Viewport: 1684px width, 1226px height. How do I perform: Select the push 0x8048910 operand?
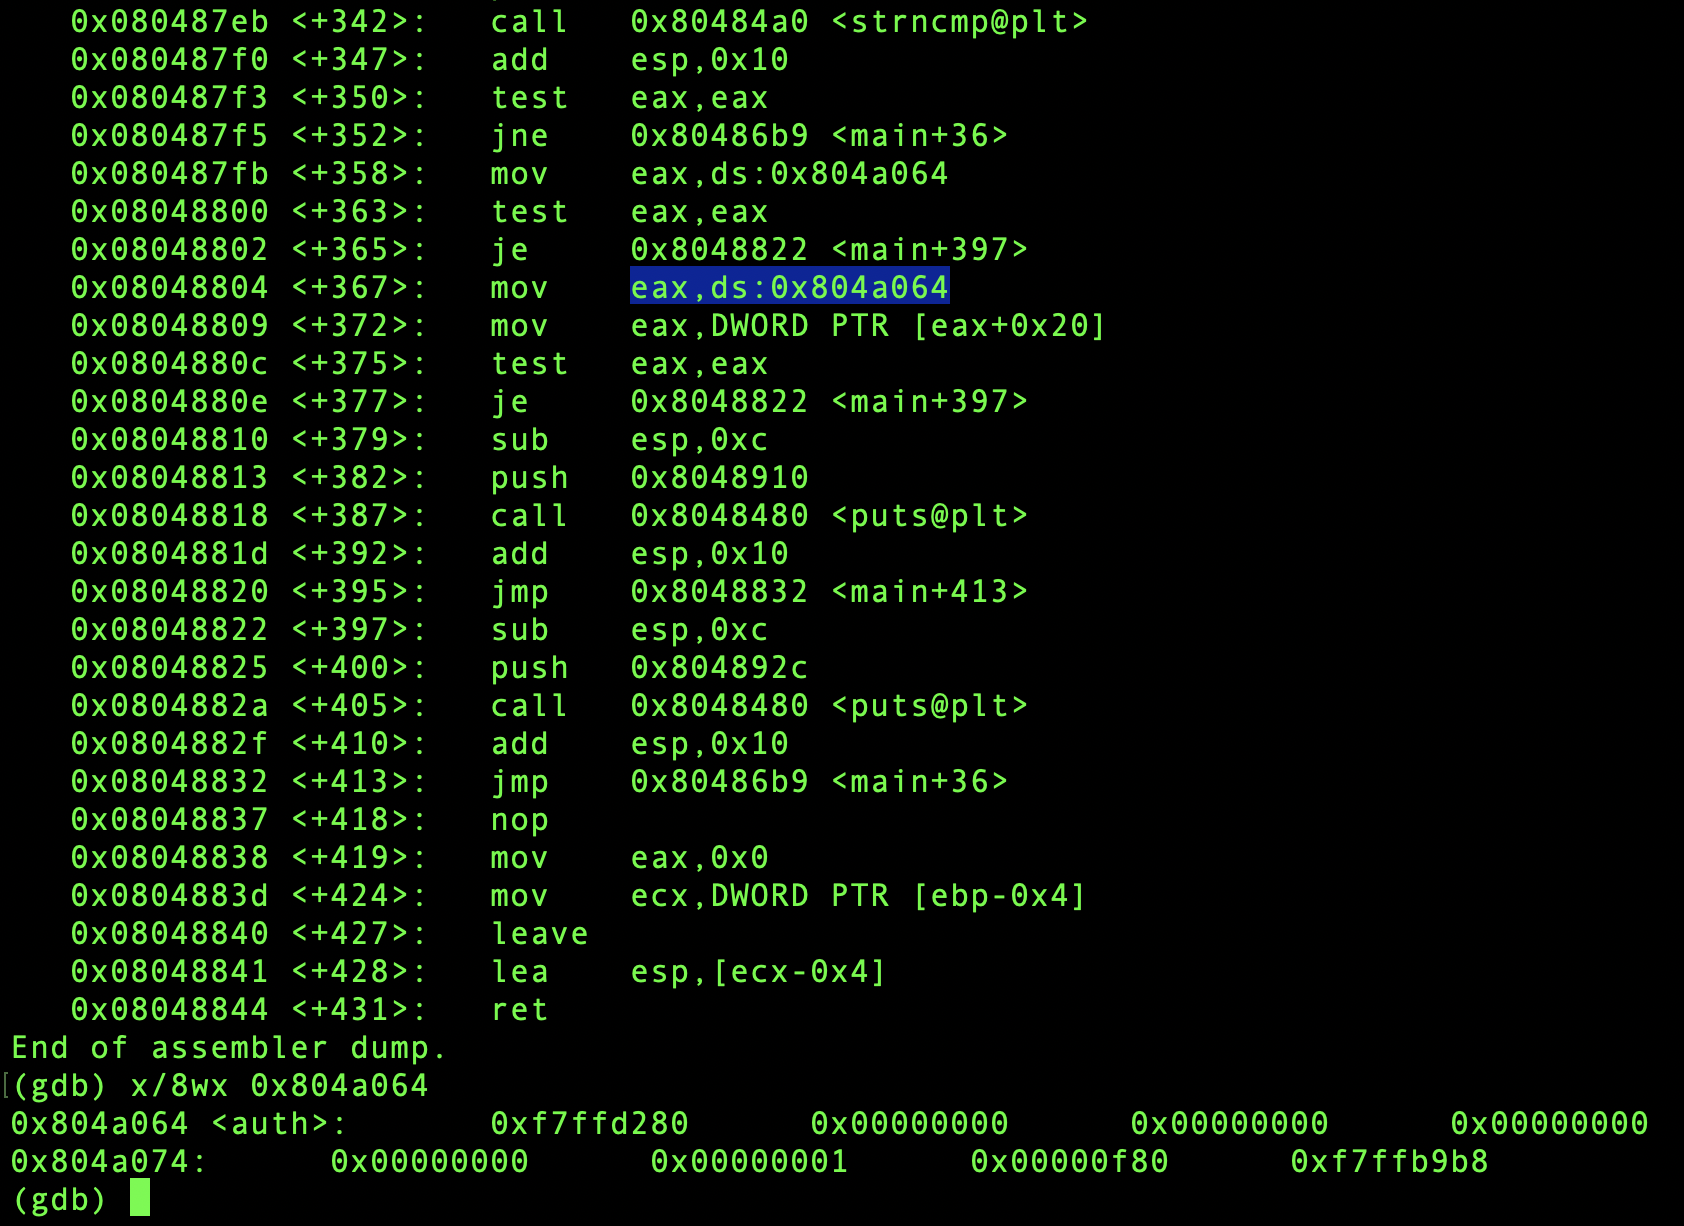coord(719,478)
